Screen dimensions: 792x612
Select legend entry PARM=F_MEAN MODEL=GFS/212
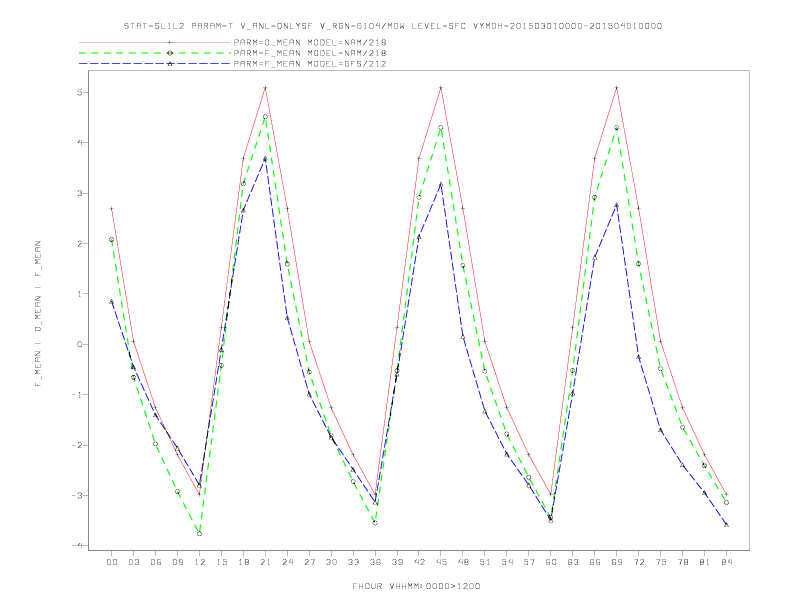coord(310,64)
